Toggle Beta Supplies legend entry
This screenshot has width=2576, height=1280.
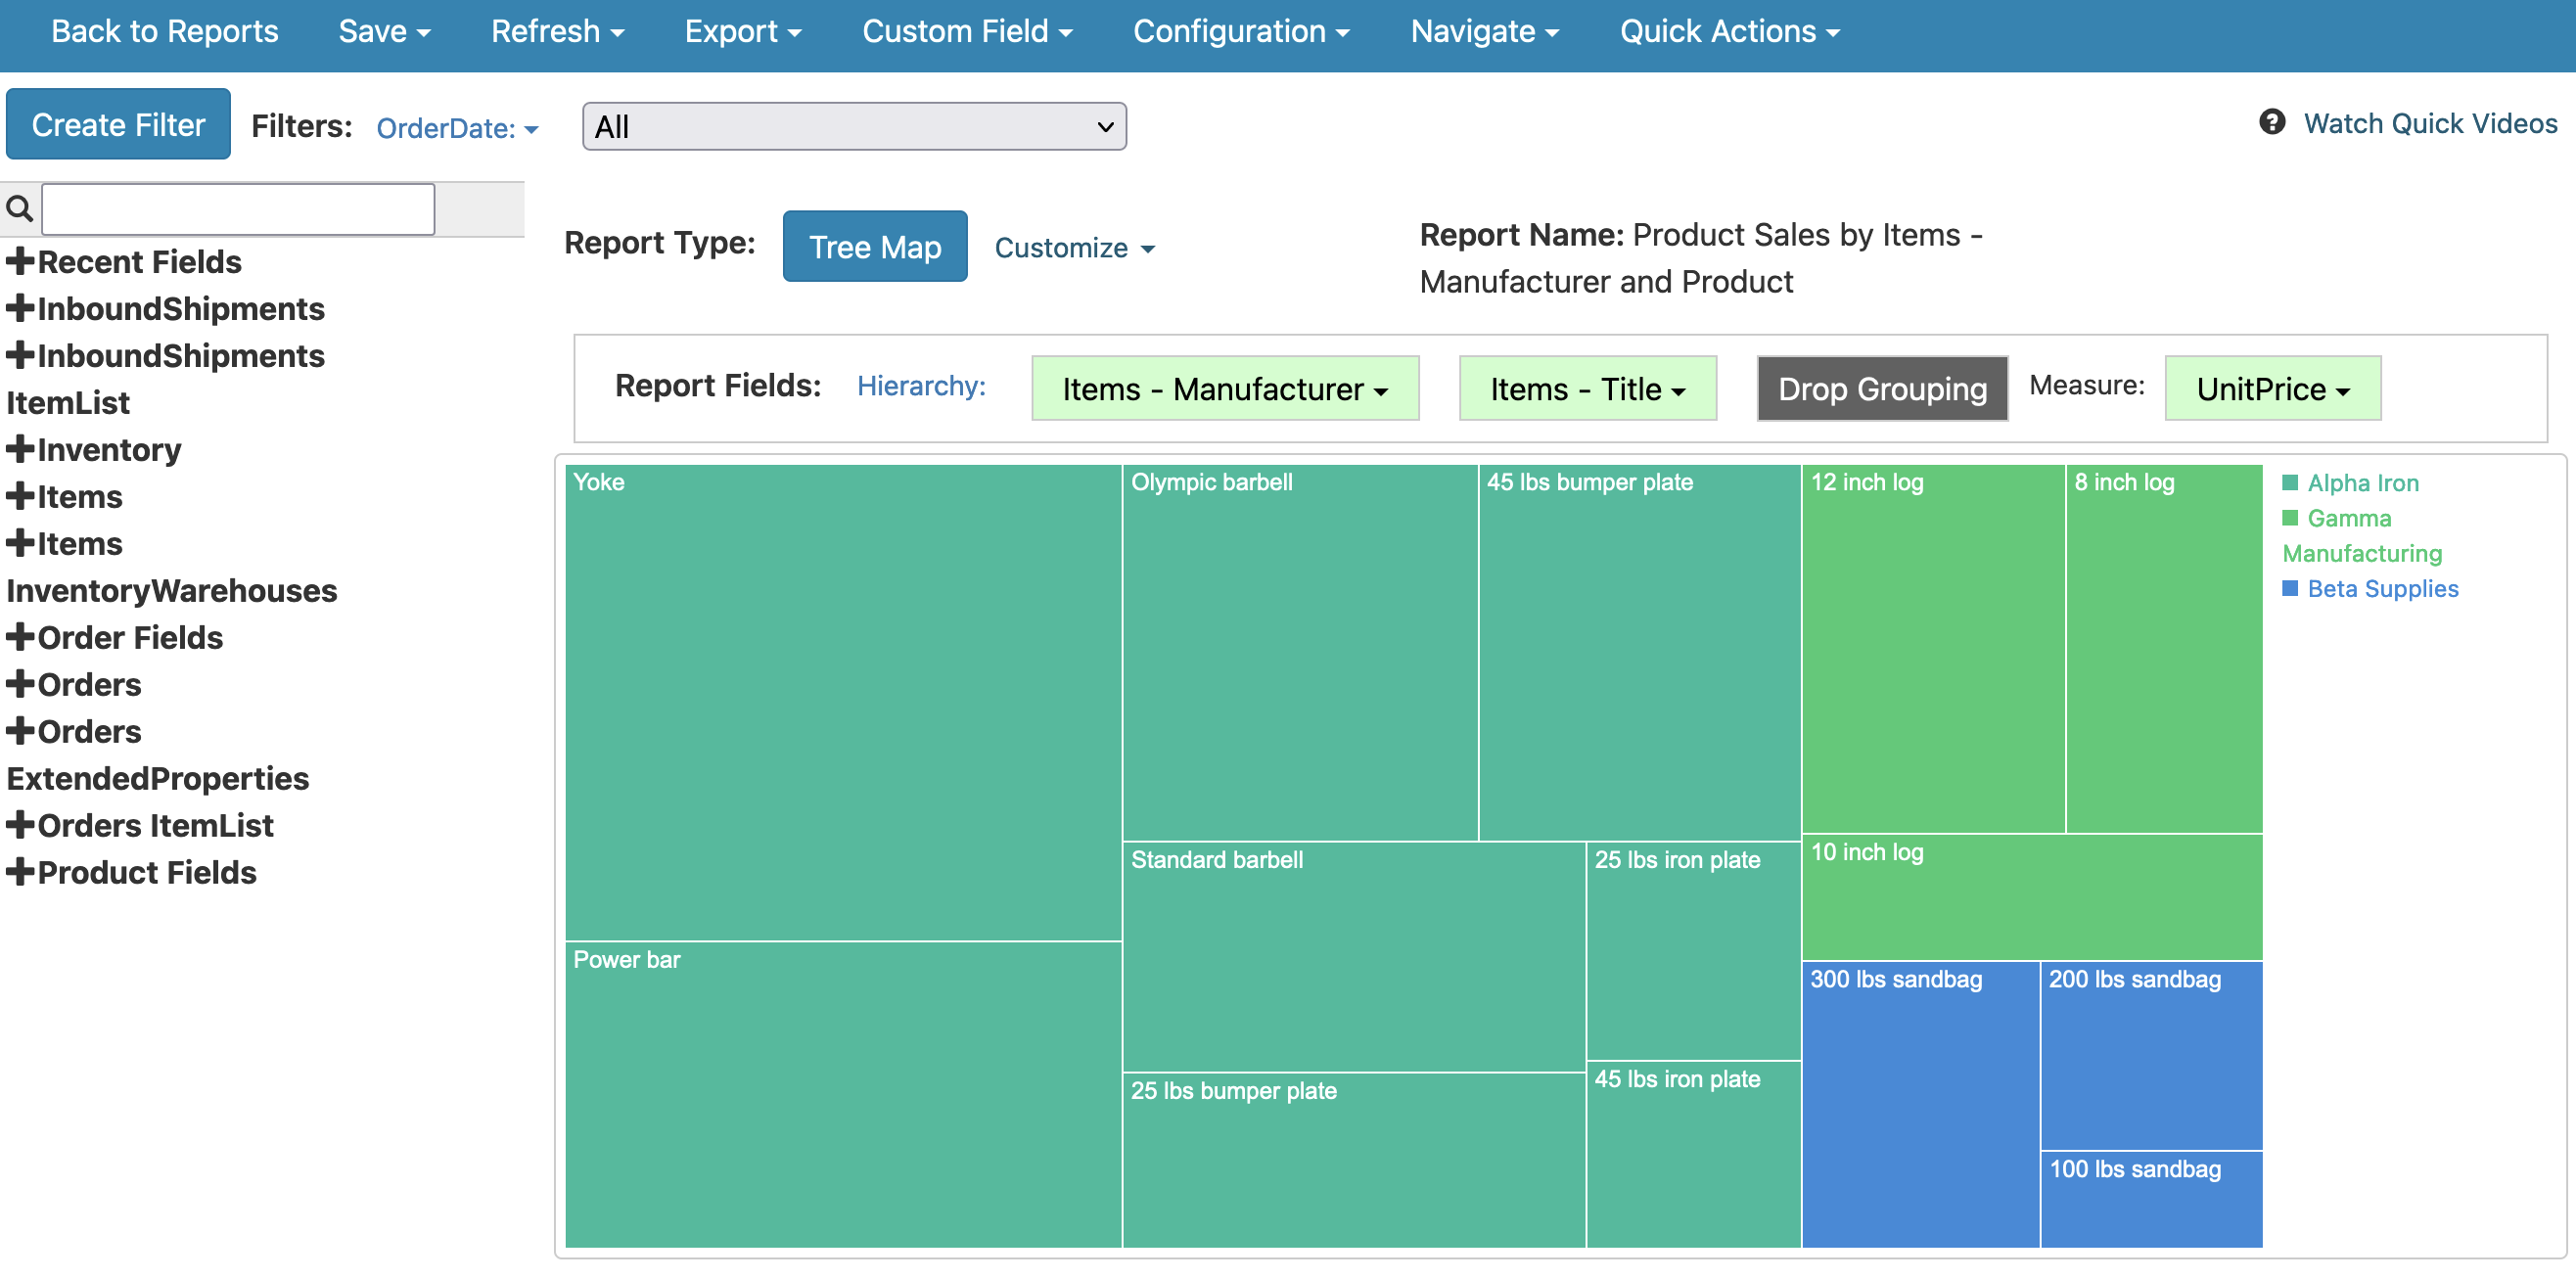(x=2382, y=589)
